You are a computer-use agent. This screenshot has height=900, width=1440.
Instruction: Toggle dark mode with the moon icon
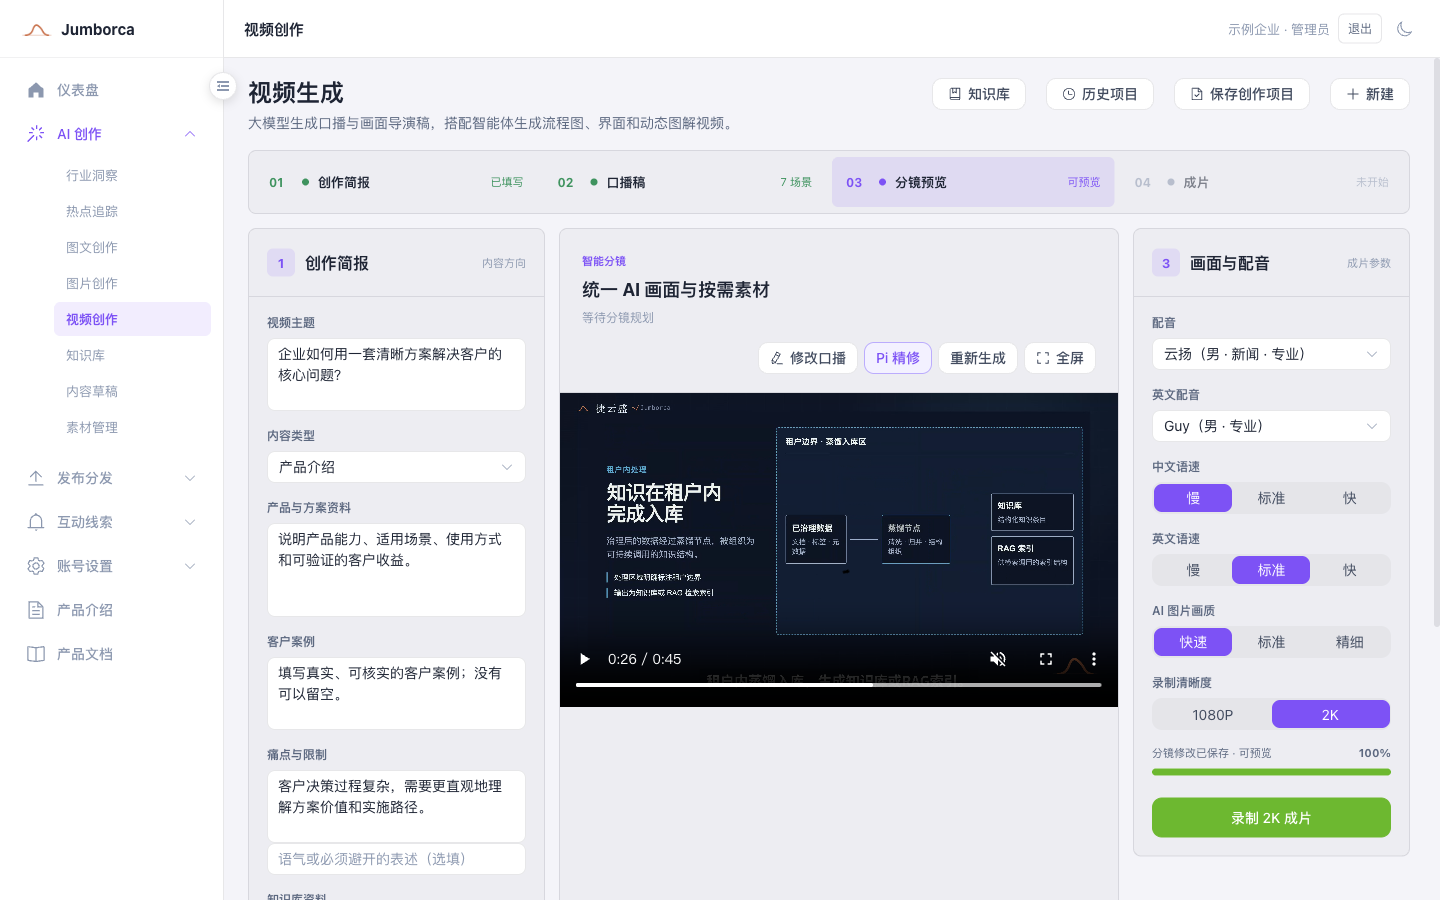click(1405, 29)
